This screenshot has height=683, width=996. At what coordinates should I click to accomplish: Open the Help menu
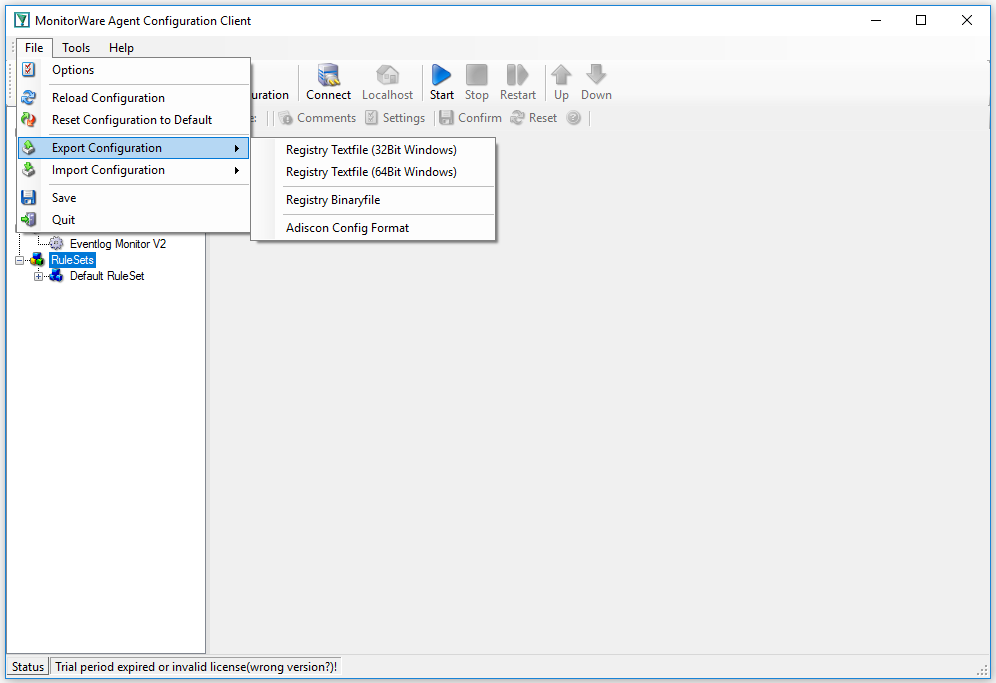click(x=121, y=48)
